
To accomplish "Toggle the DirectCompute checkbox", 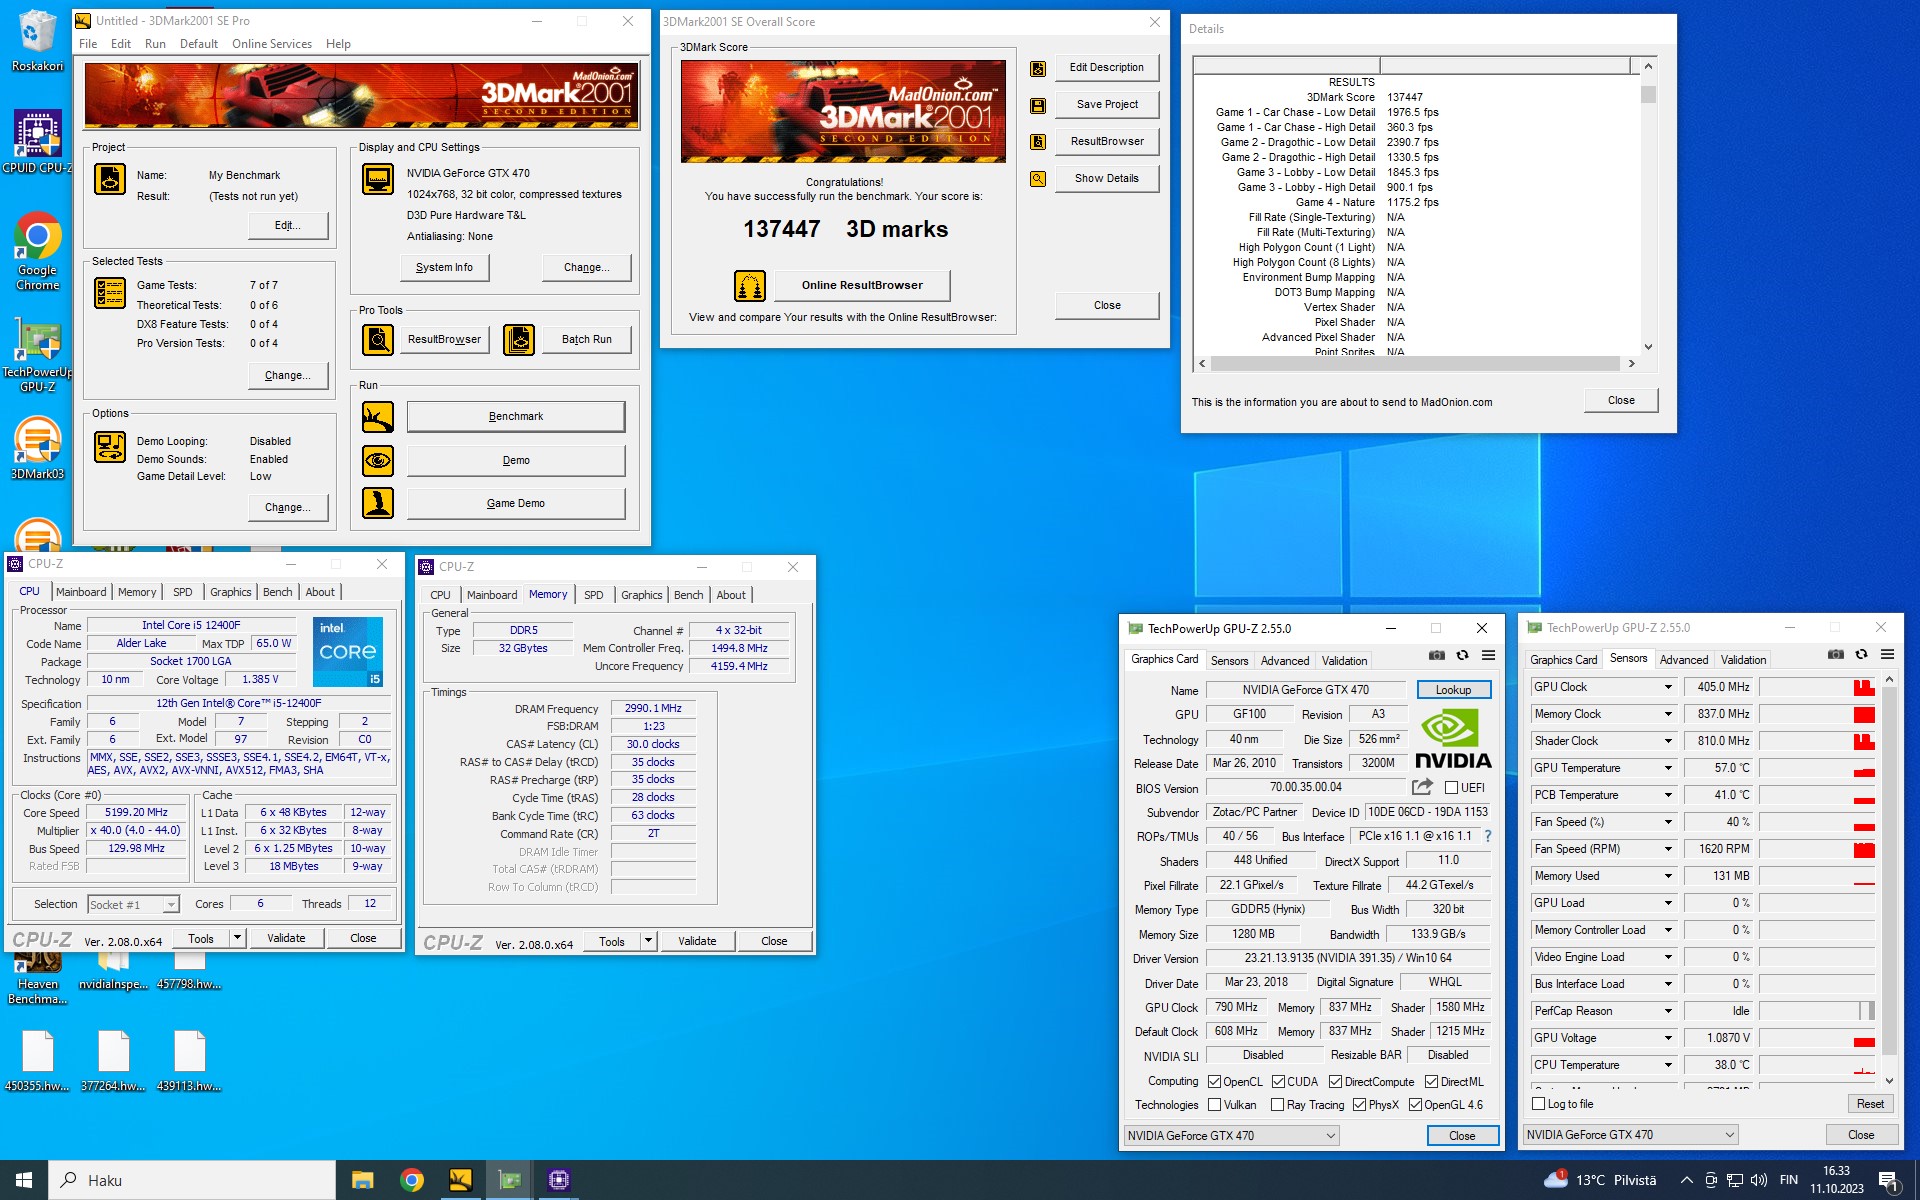I will (x=1335, y=1082).
